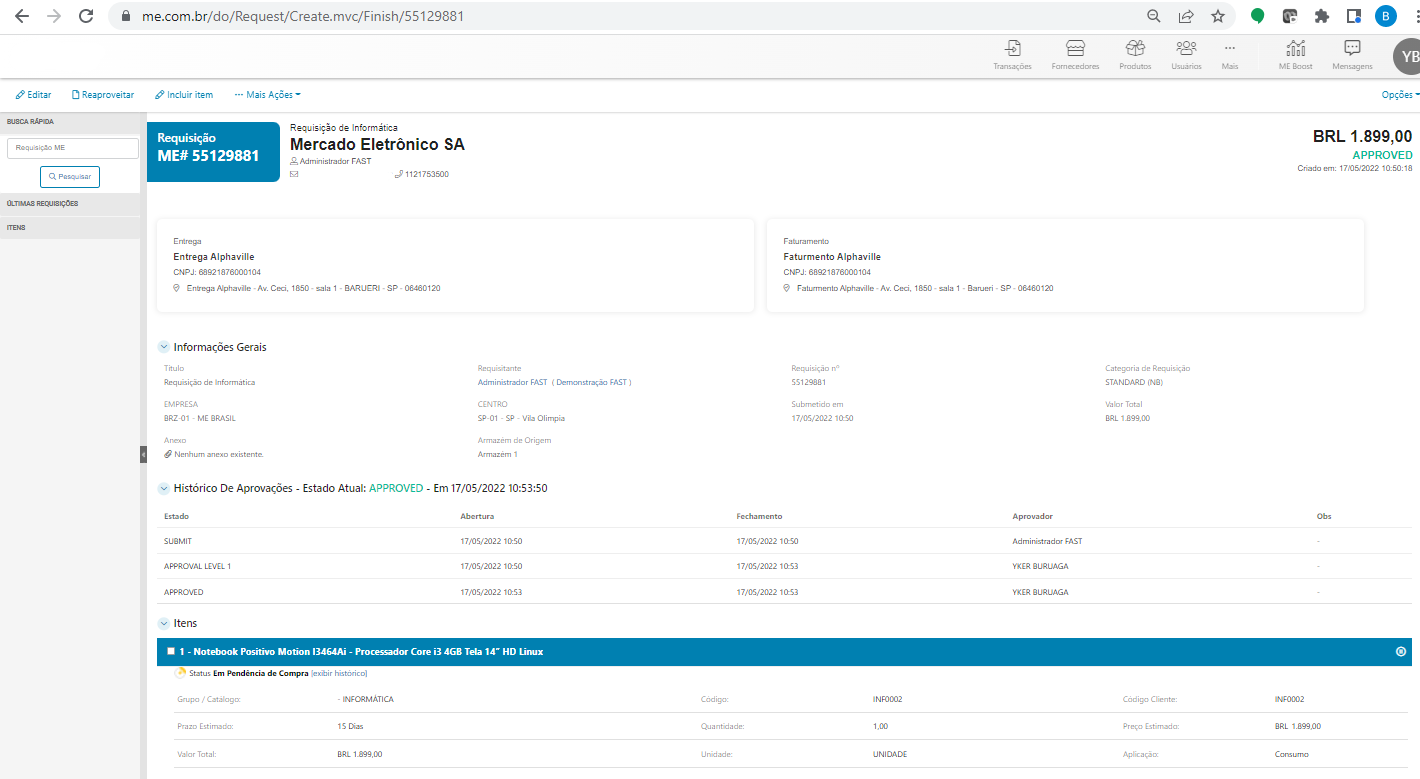Click the Requisição ME# 55129881 badge
The image size is (1420, 779).
tap(213, 151)
